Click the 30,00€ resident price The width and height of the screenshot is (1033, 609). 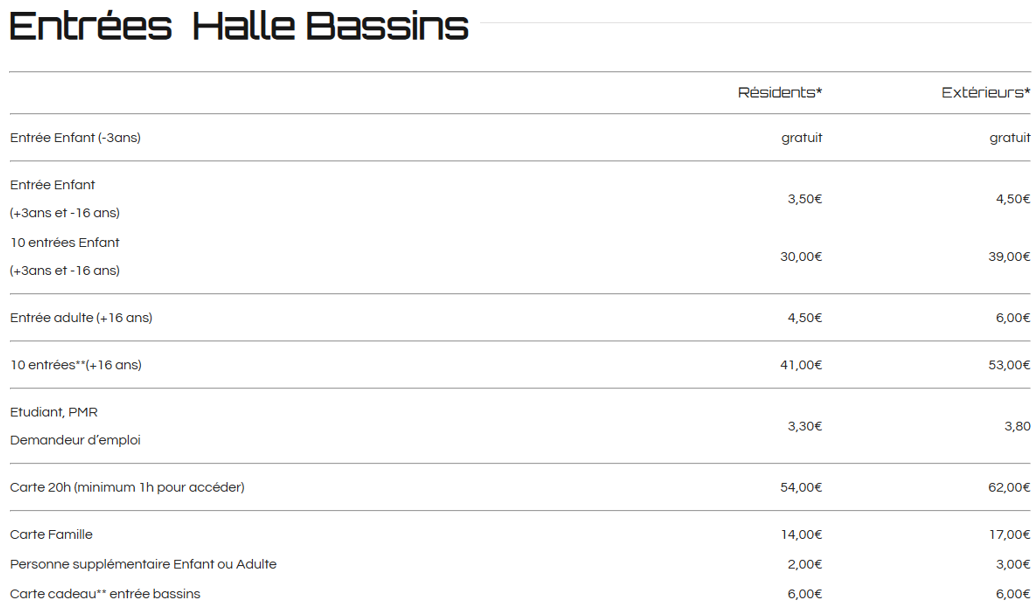coord(801,256)
